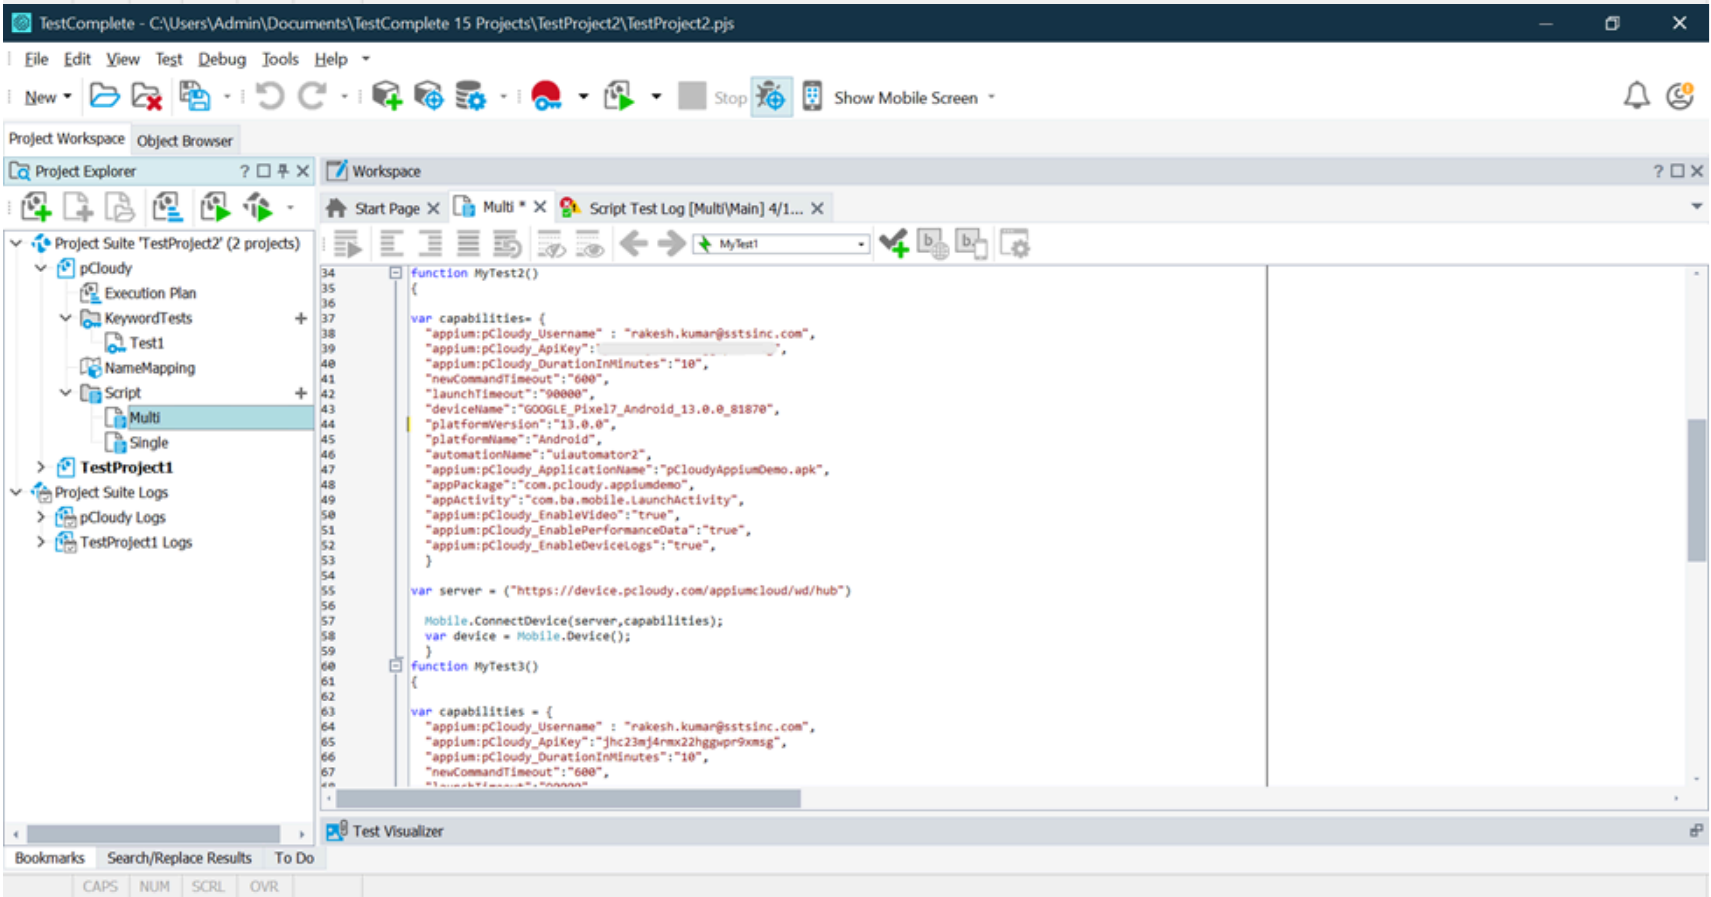This screenshot has height=897, width=1711.
Task: Click the Run Project icon in main toolbar
Action: coord(619,96)
